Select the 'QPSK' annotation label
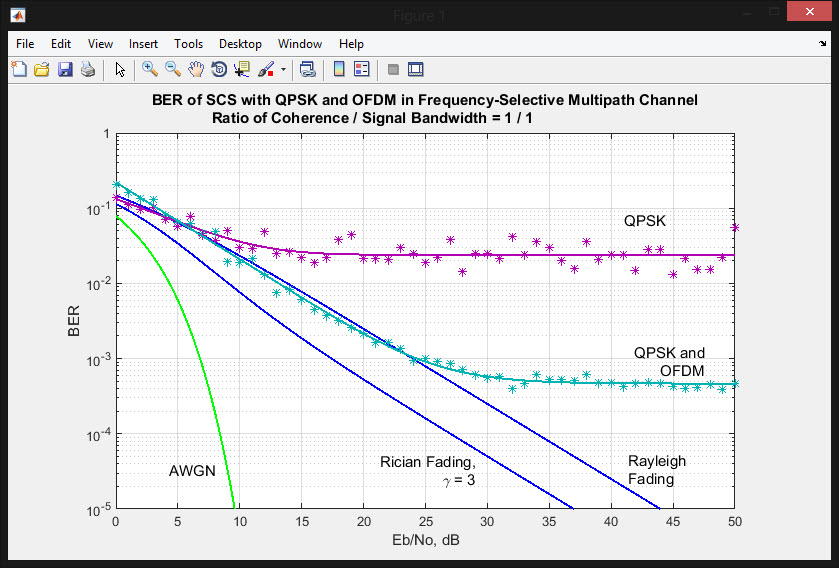 pyautogui.click(x=645, y=221)
